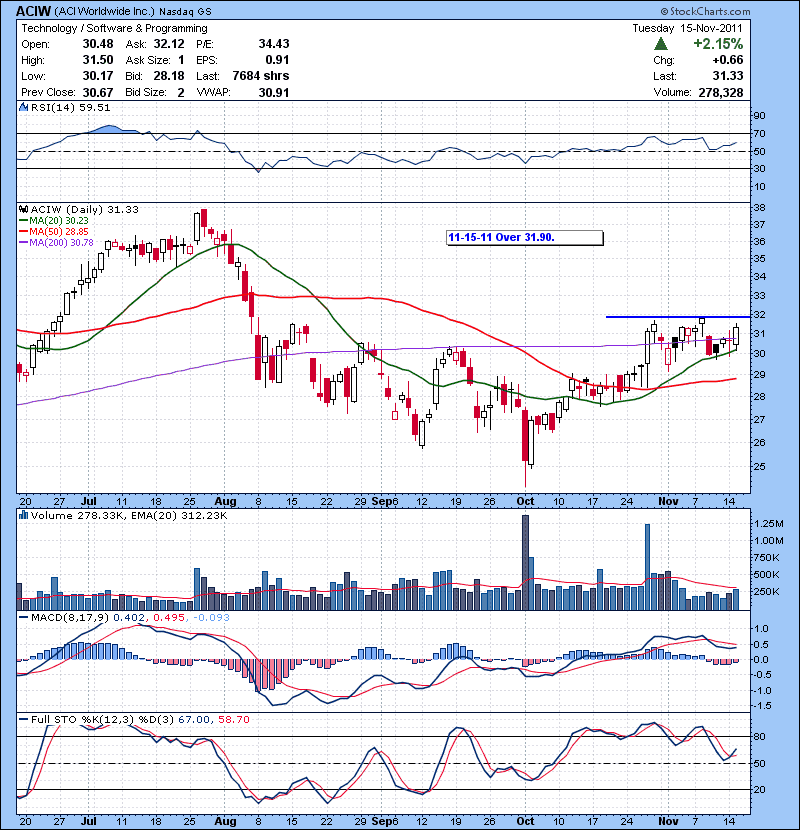Click the Ask Size value 1
The height and width of the screenshot is (830, 800).
click(182, 60)
